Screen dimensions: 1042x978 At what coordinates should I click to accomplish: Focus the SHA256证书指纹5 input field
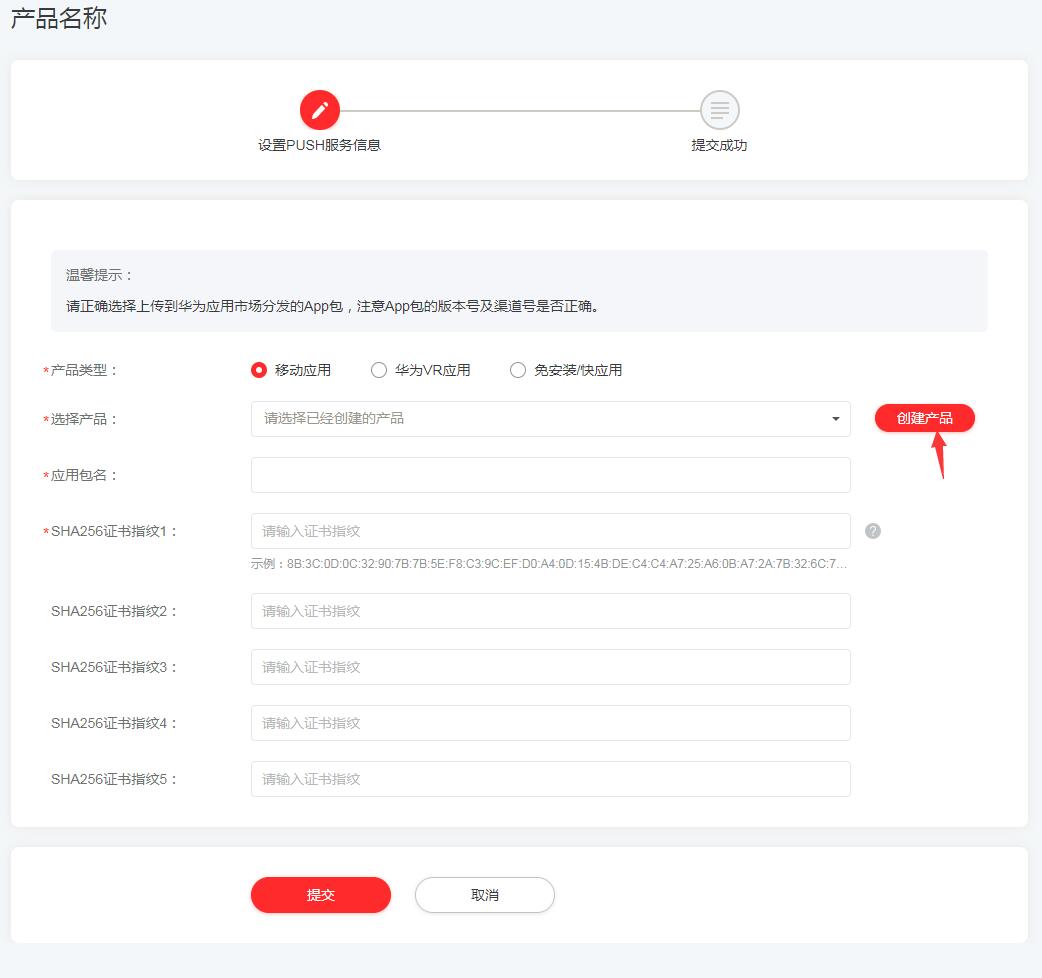point(550,779)
